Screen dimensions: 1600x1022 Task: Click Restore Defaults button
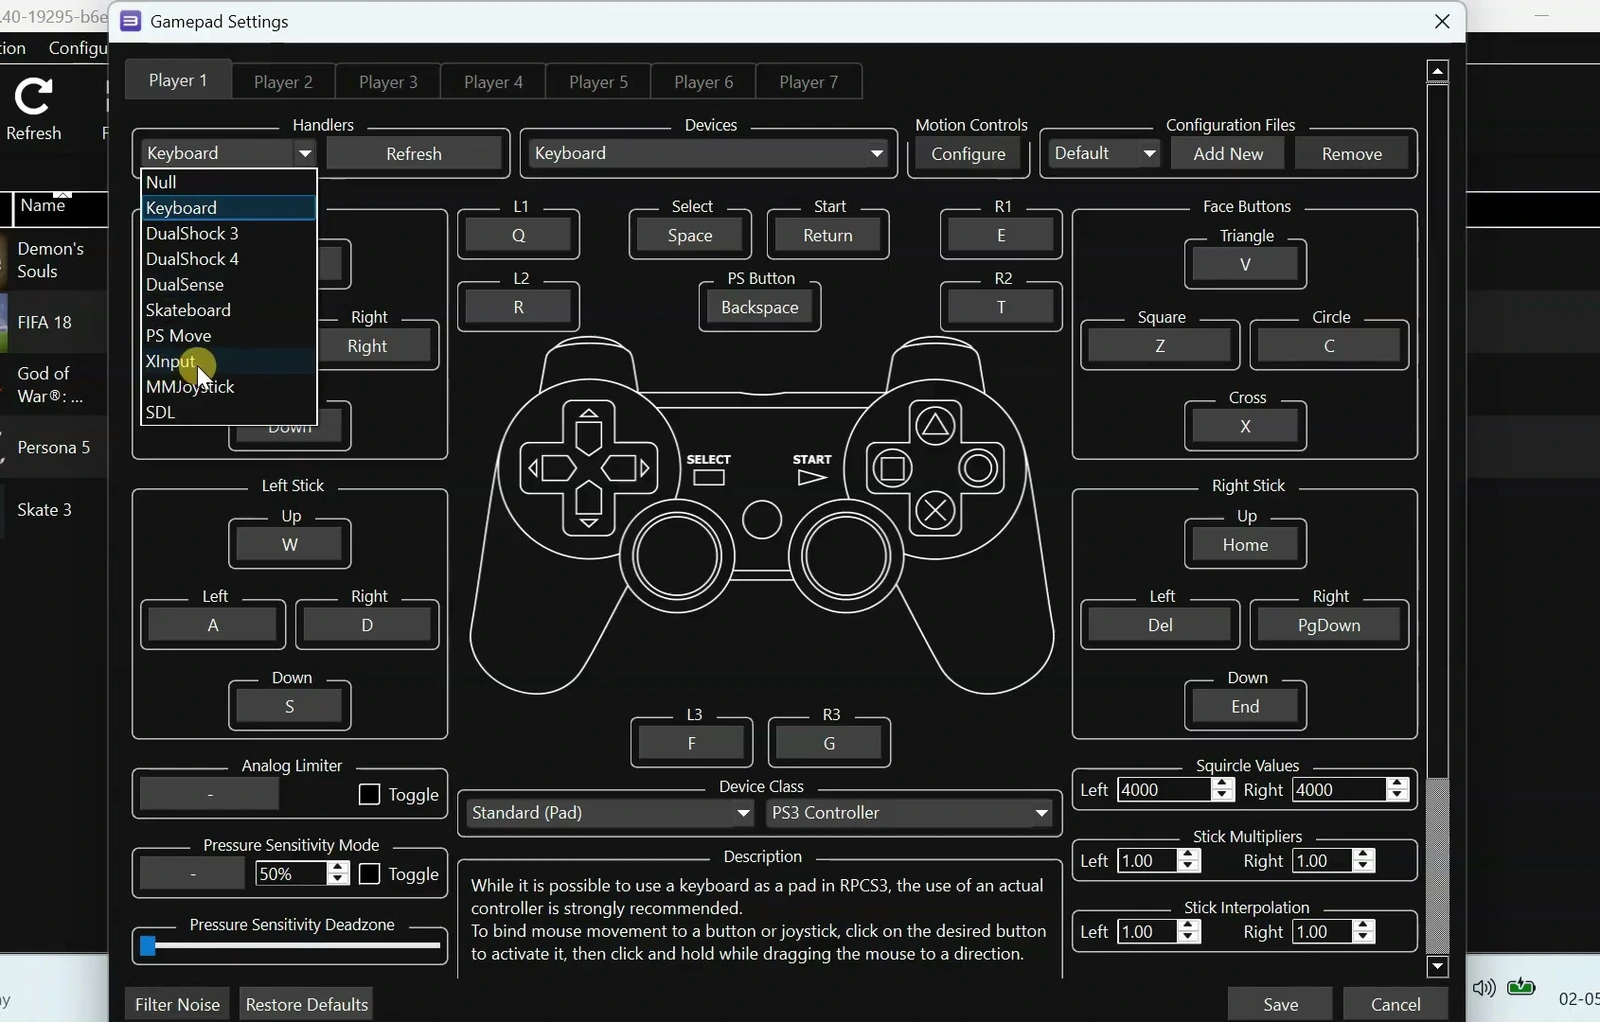coord(307,1004)
